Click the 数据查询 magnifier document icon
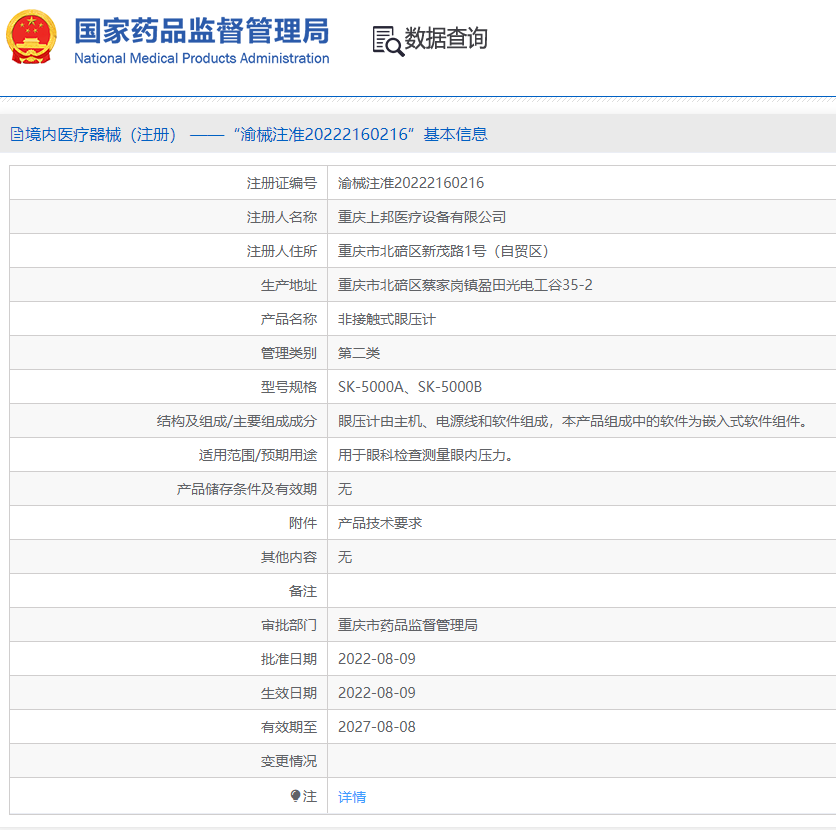The height and width of the screenshot is (830, 836). (388, 41)
